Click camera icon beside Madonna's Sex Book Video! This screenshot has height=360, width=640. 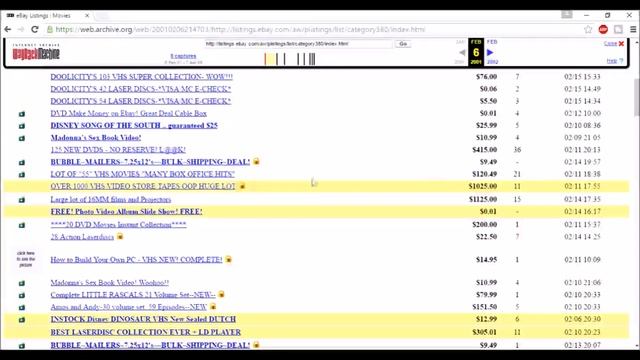pos(22,138)
